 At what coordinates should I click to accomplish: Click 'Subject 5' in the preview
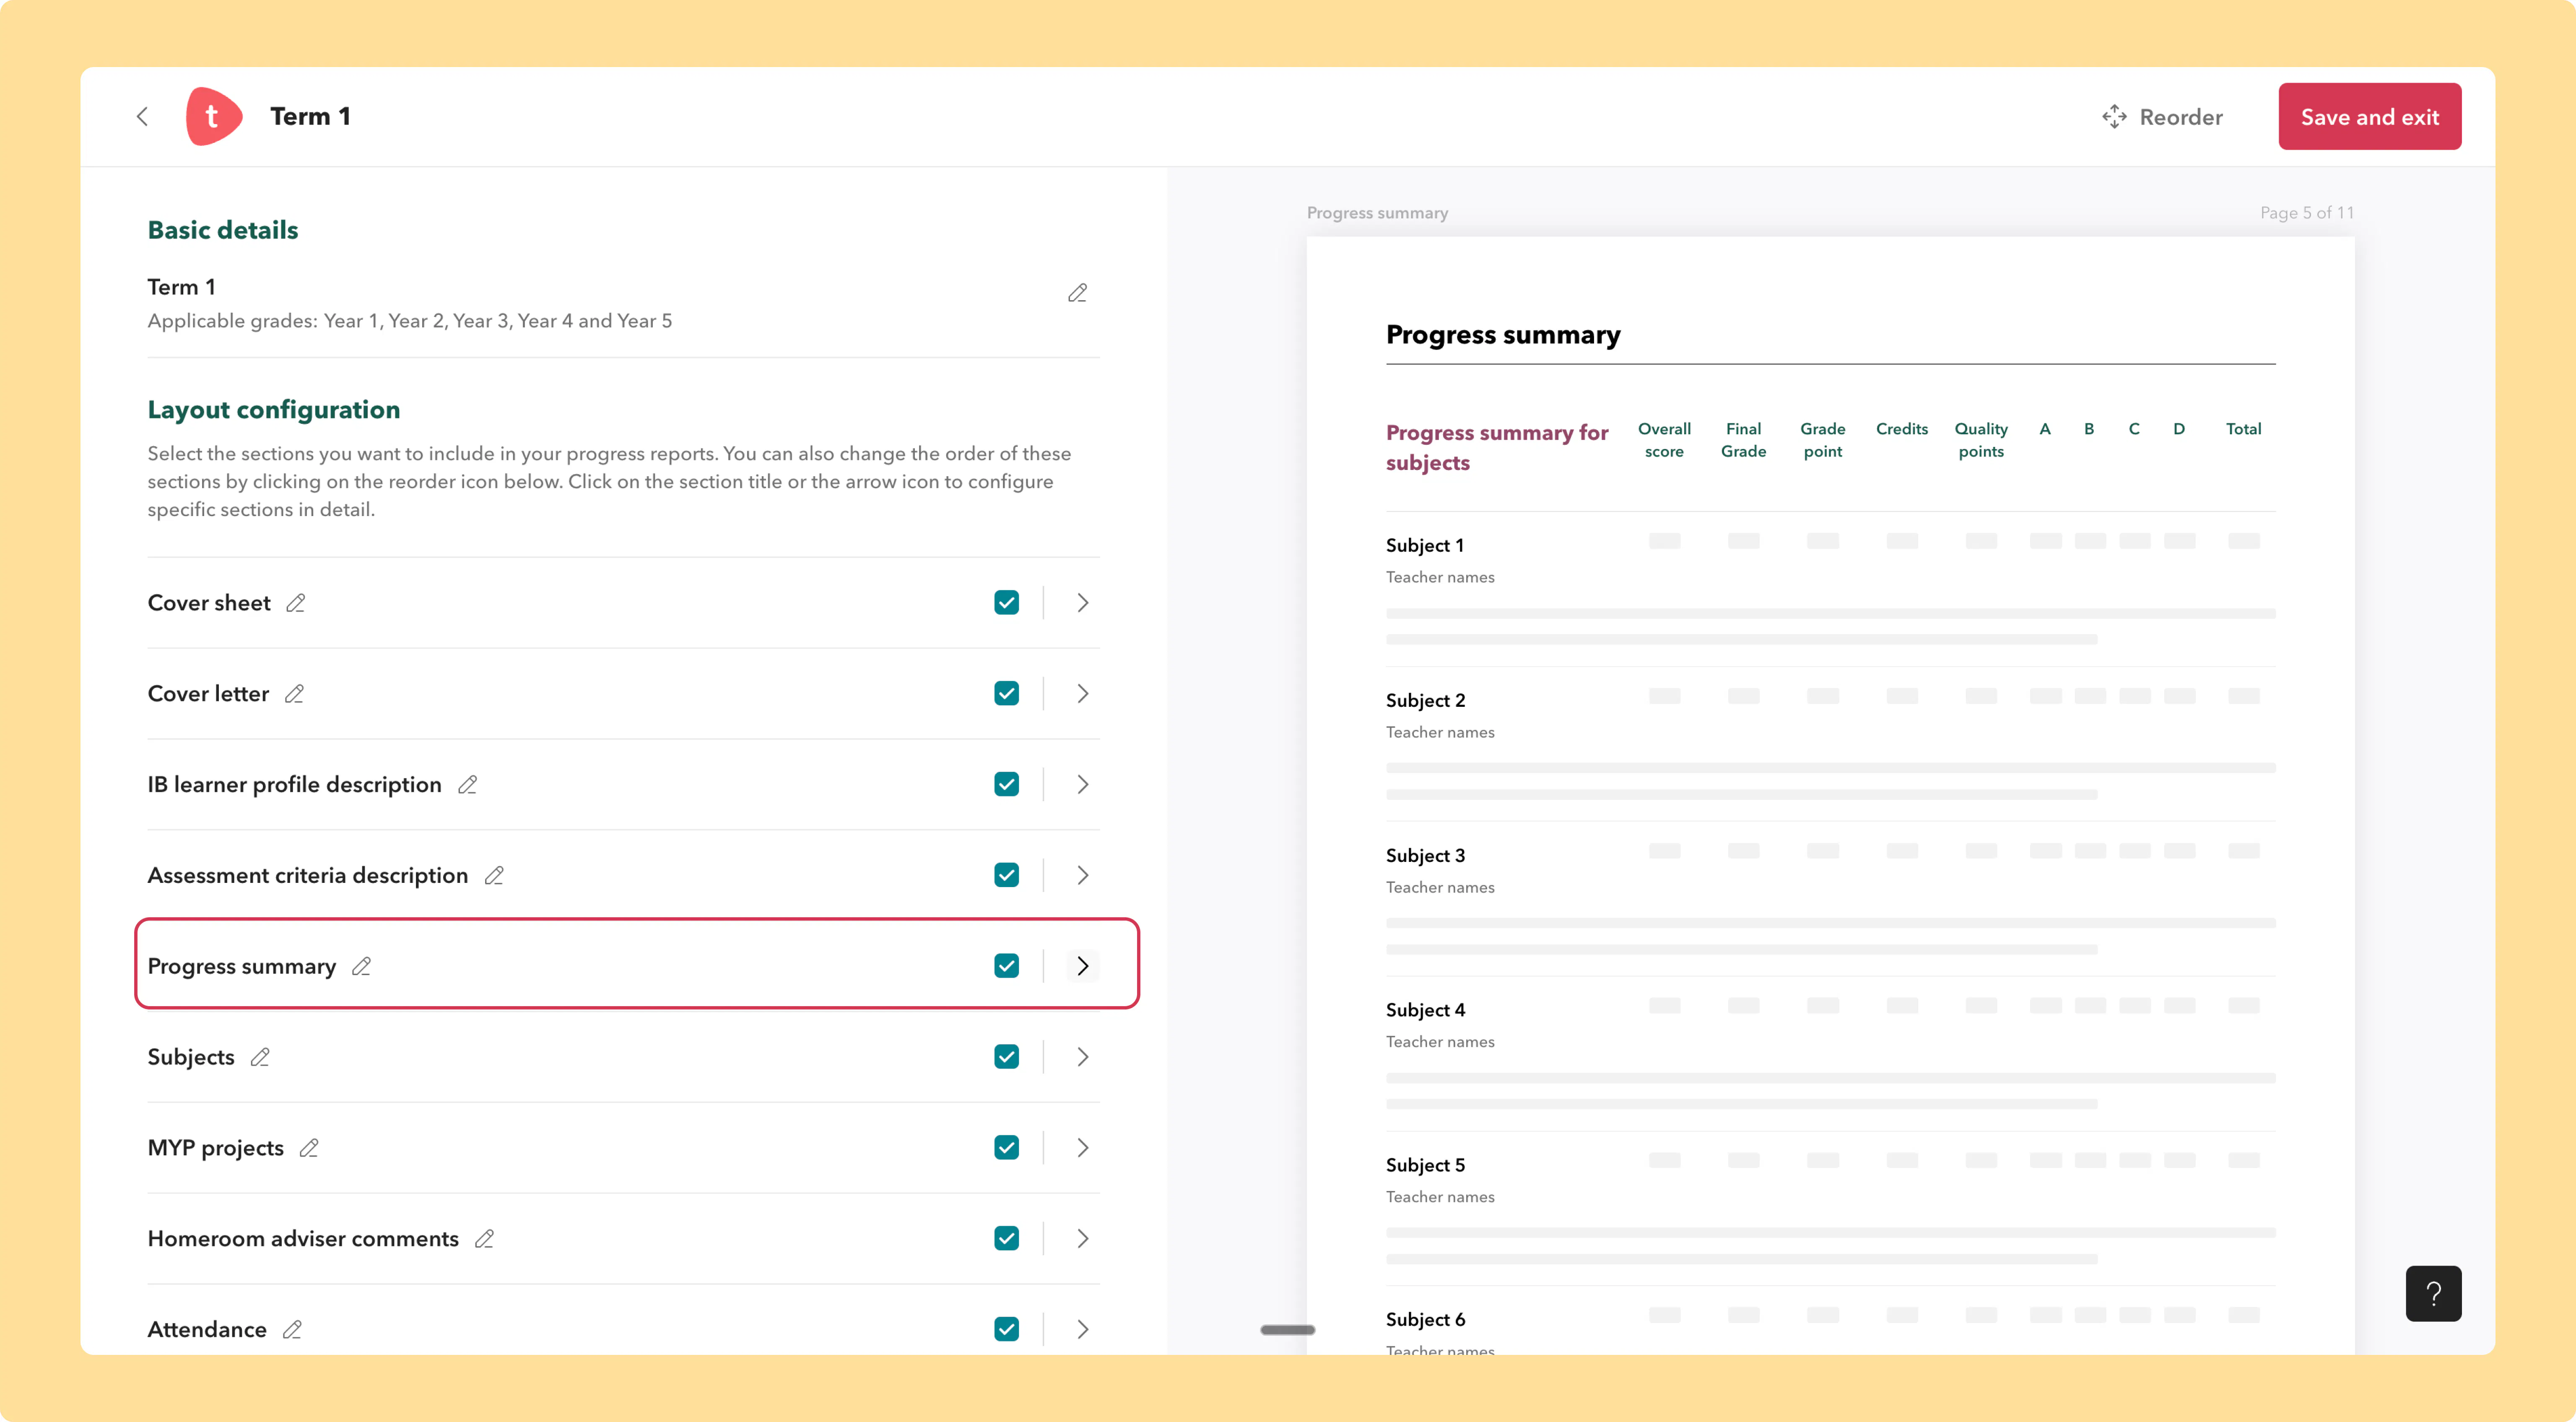pyautogui.click(x=1426, y=1165)
